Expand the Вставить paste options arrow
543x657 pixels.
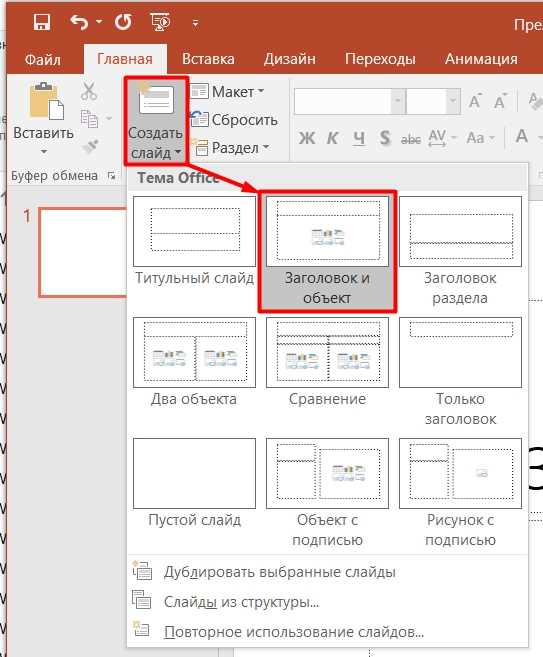(44, 152)
